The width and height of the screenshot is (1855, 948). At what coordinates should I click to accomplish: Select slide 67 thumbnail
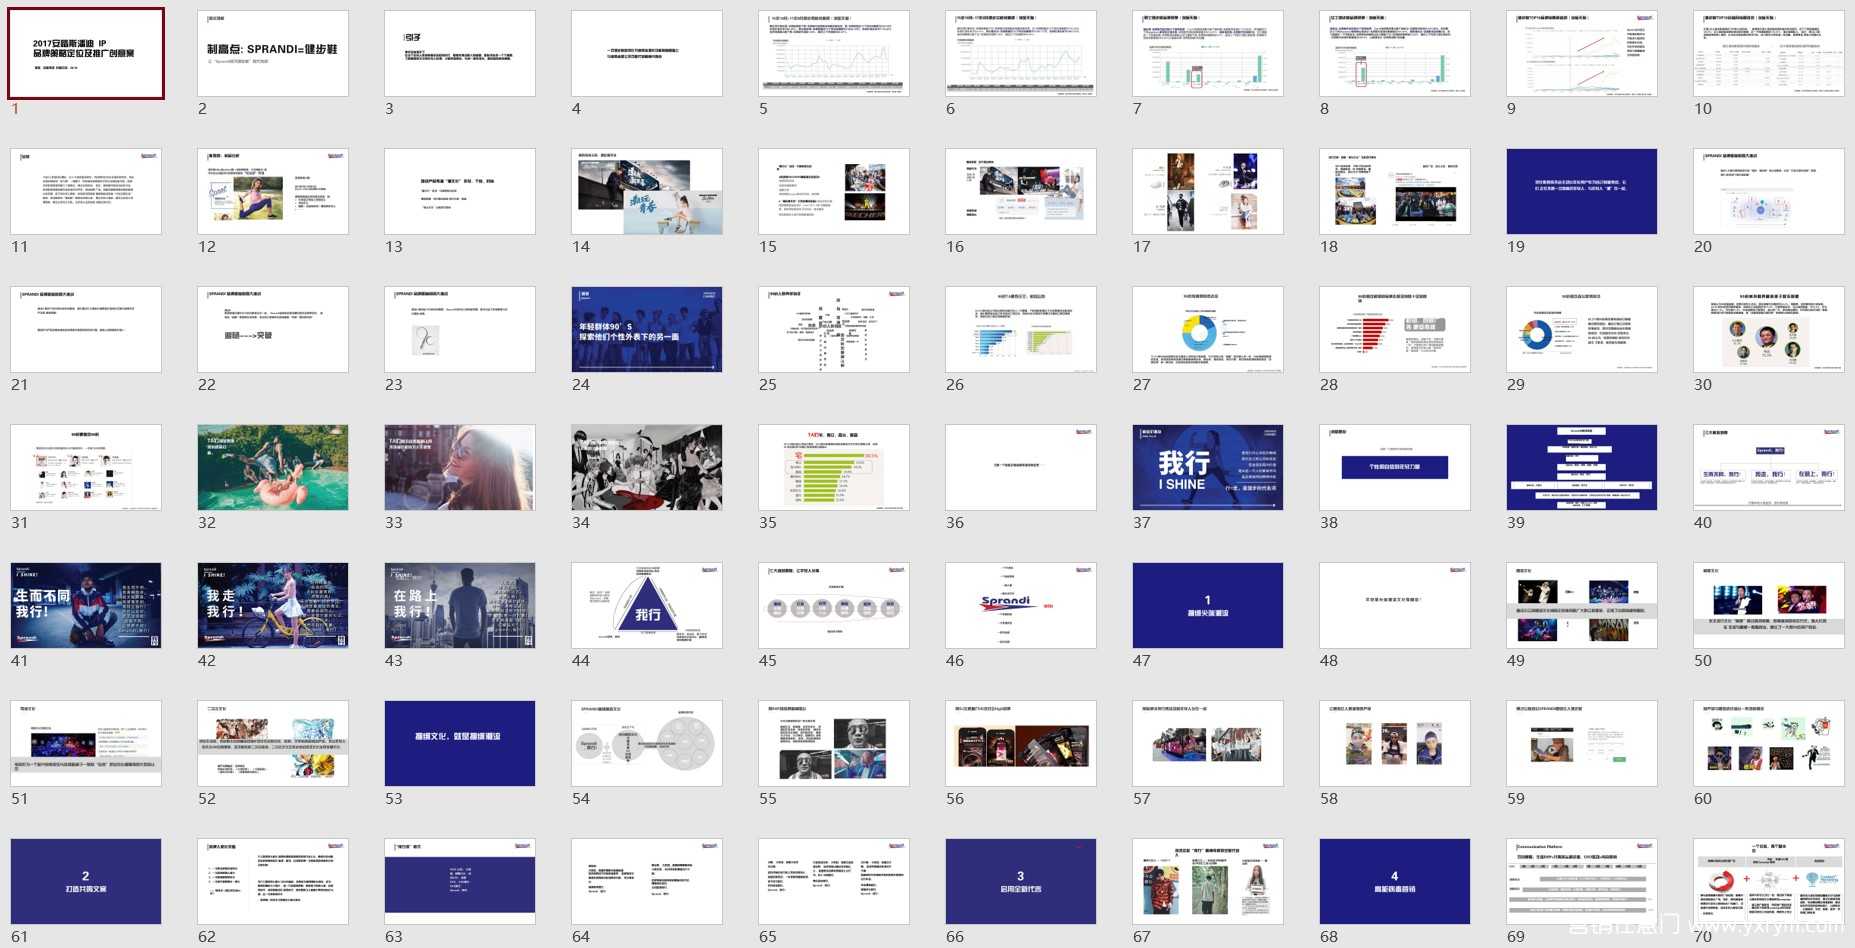(x=1208, y=881)
